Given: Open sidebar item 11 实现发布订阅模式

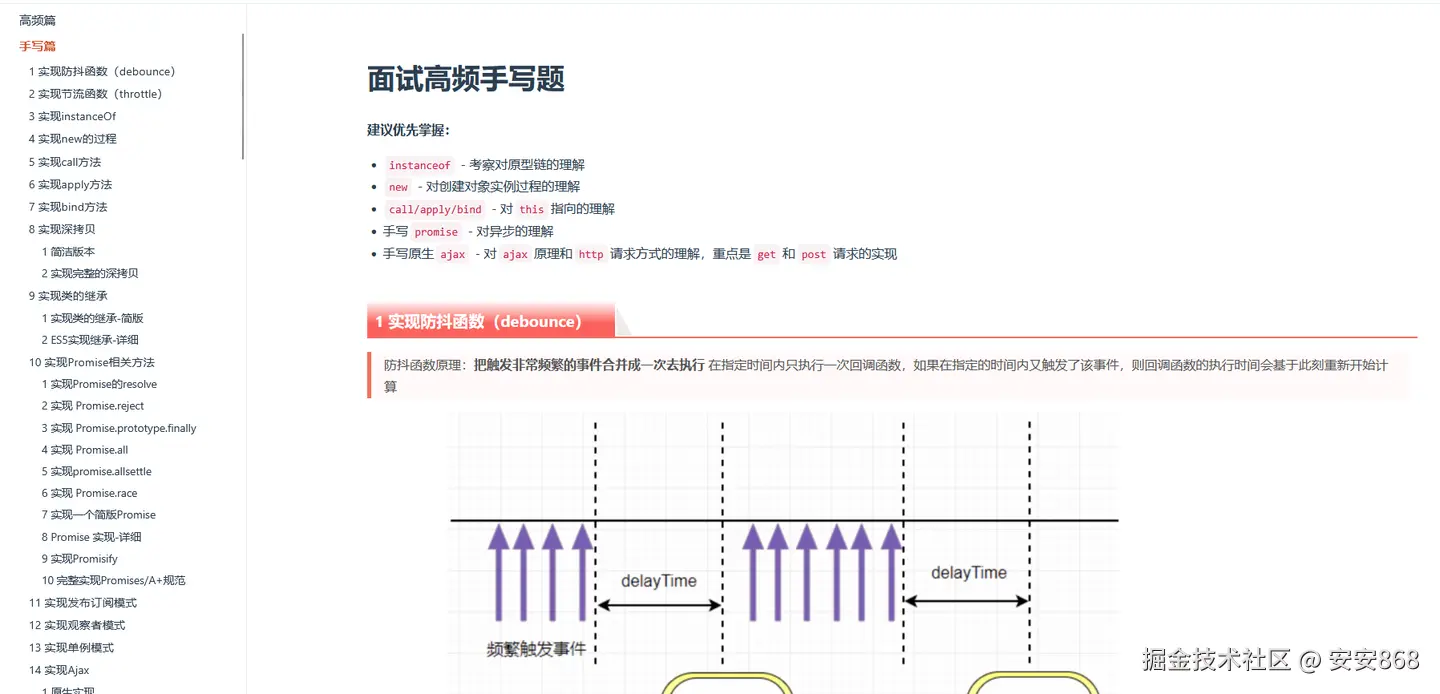Looking at the screenshot, I should (83, 603).
